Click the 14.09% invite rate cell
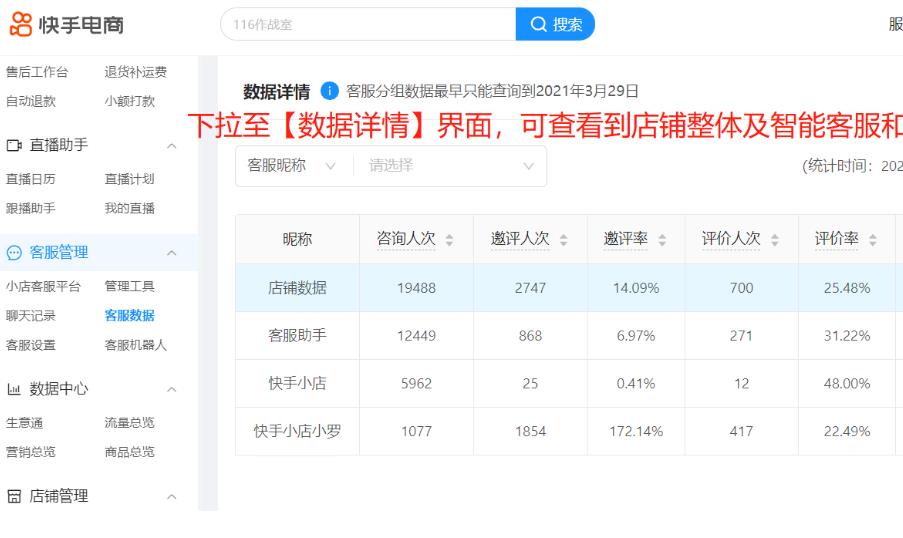The width and height of the screenshot is (903, 538). click(636, 288)
